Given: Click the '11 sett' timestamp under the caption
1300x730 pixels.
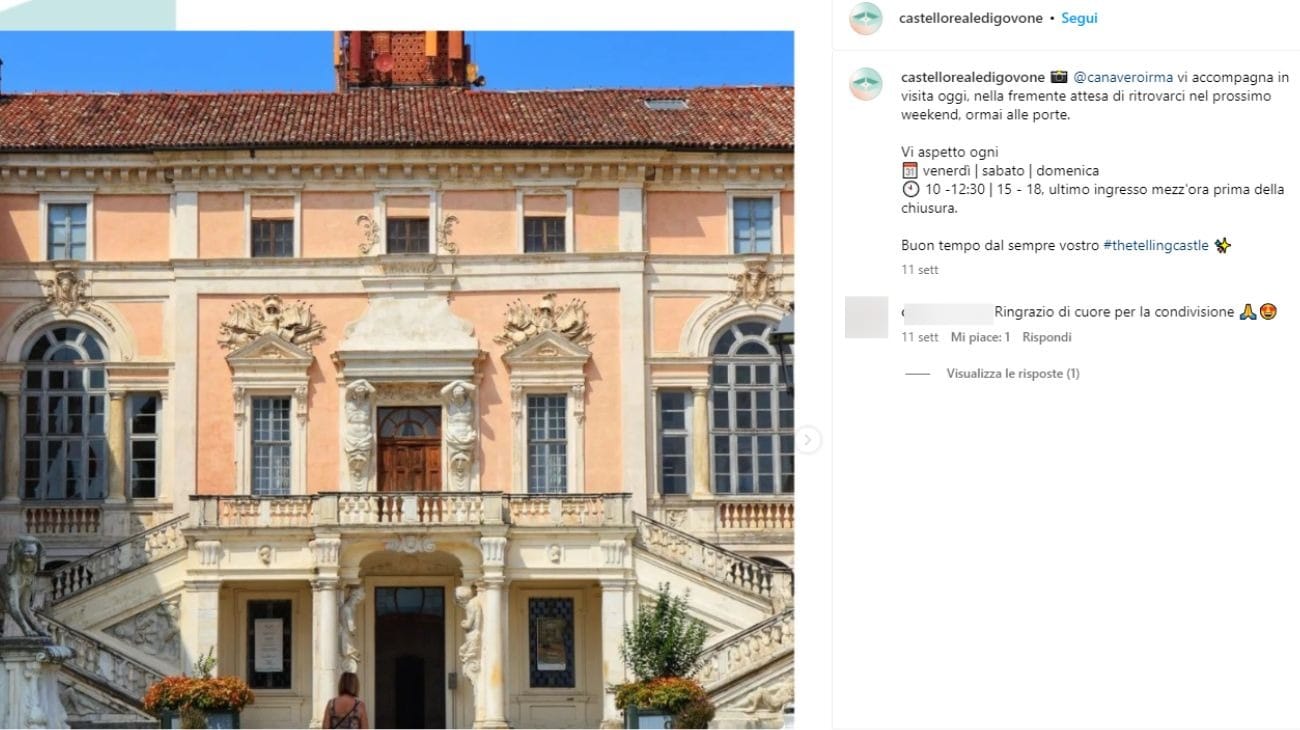Looking at the screenshot, I should (920, 270).
